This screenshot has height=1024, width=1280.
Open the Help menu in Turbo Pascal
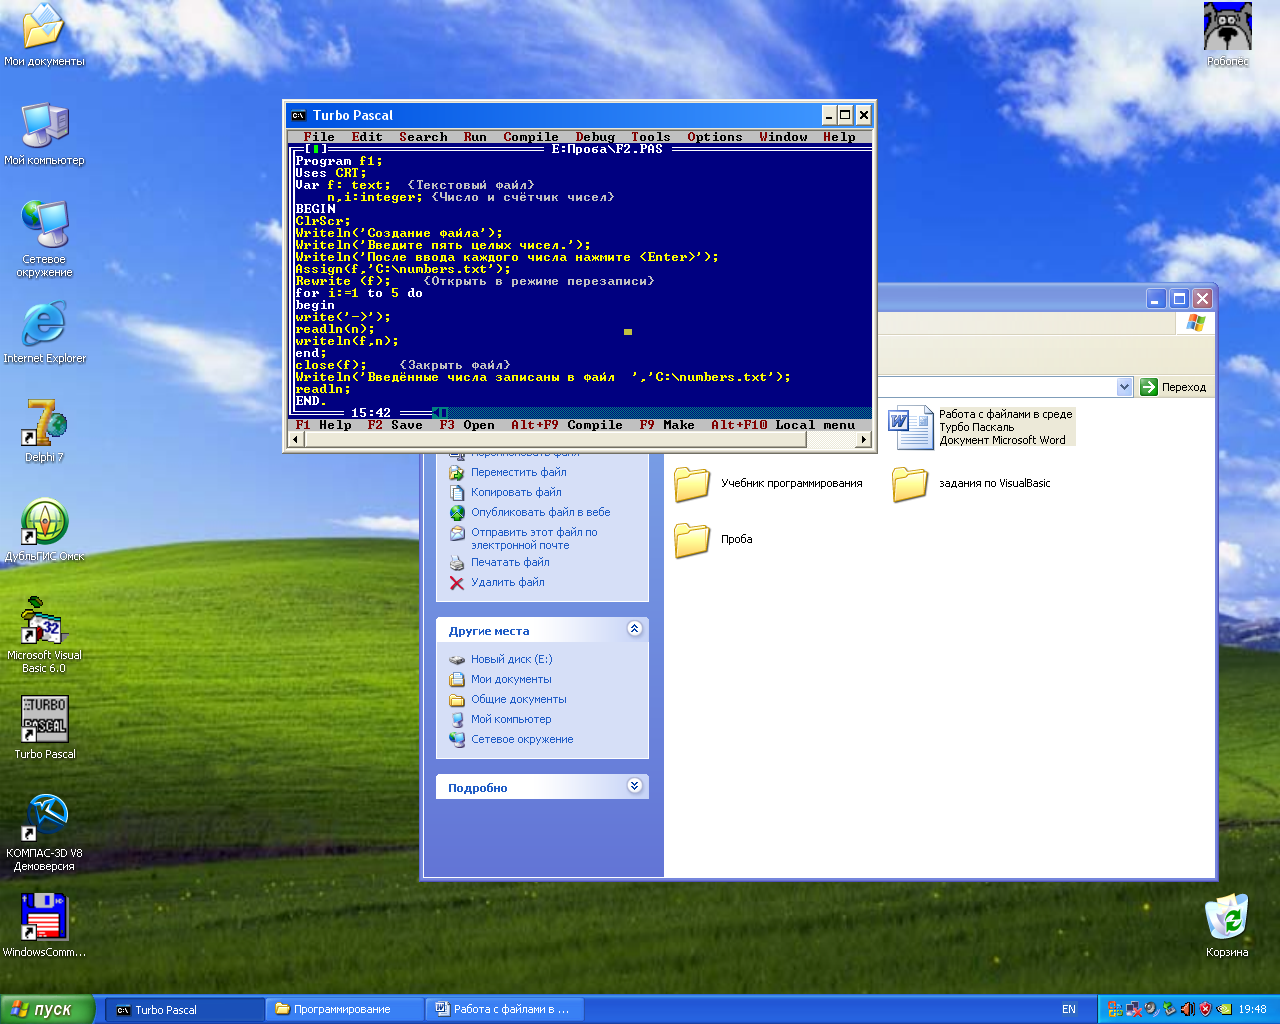pos(839,137)
